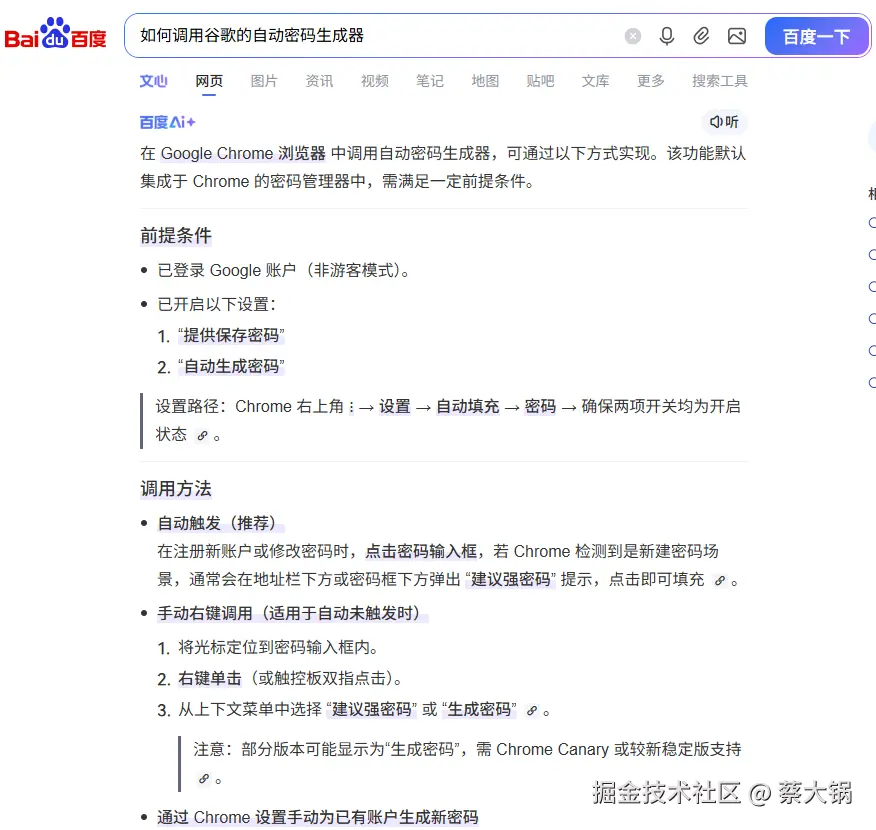This screenshot has height=830, width=876.
Task: Click inside the search input field
Action: 374,36
